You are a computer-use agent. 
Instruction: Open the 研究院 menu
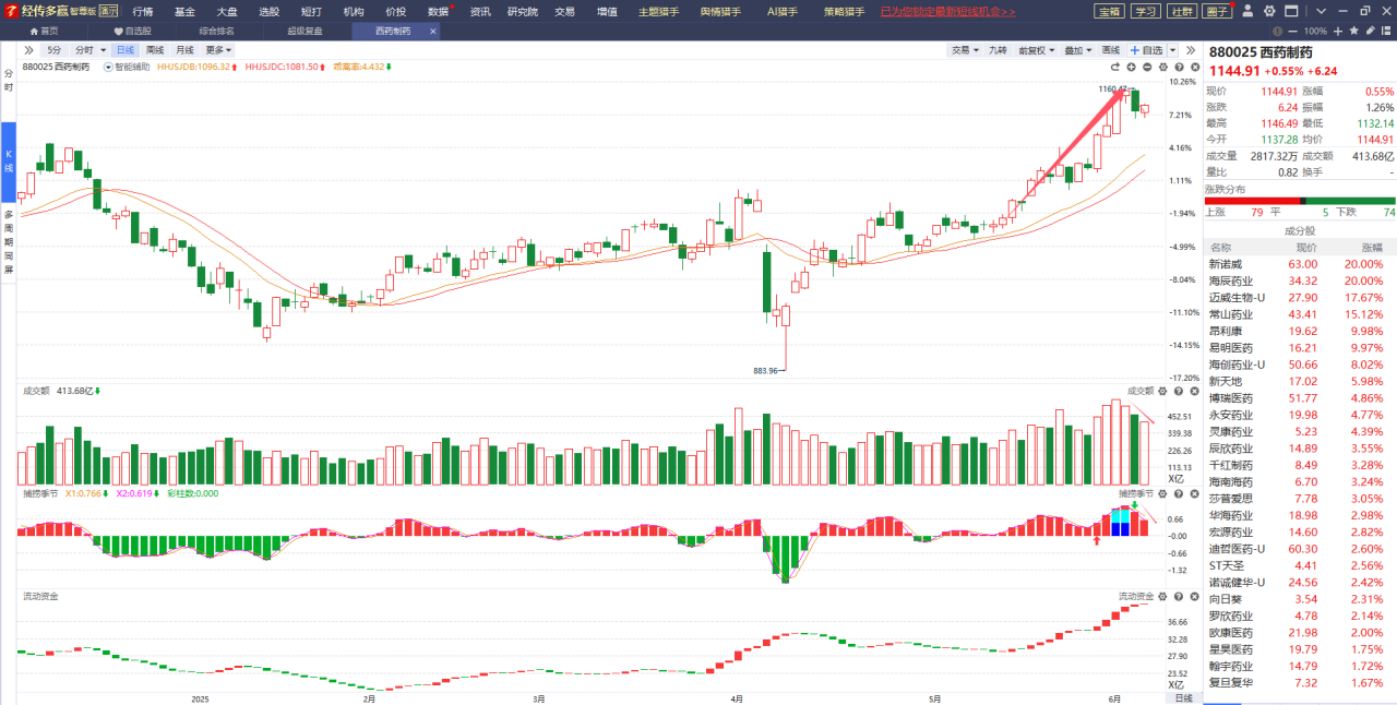[522, 12]
